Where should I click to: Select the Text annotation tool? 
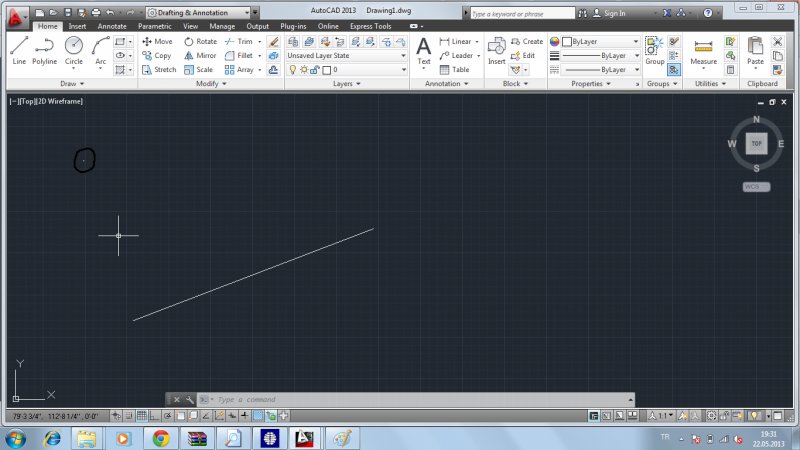coord(423,51)
